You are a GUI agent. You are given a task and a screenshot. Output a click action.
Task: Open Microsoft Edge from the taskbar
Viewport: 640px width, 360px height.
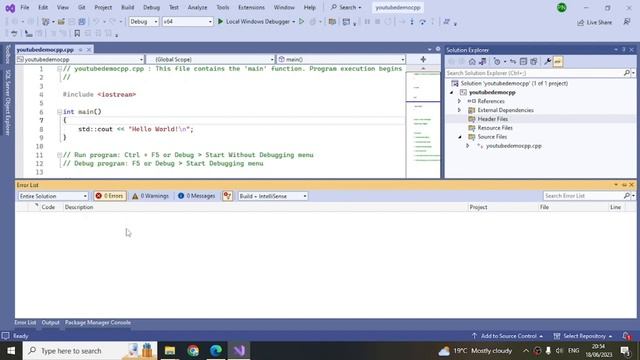click(216, 351)
